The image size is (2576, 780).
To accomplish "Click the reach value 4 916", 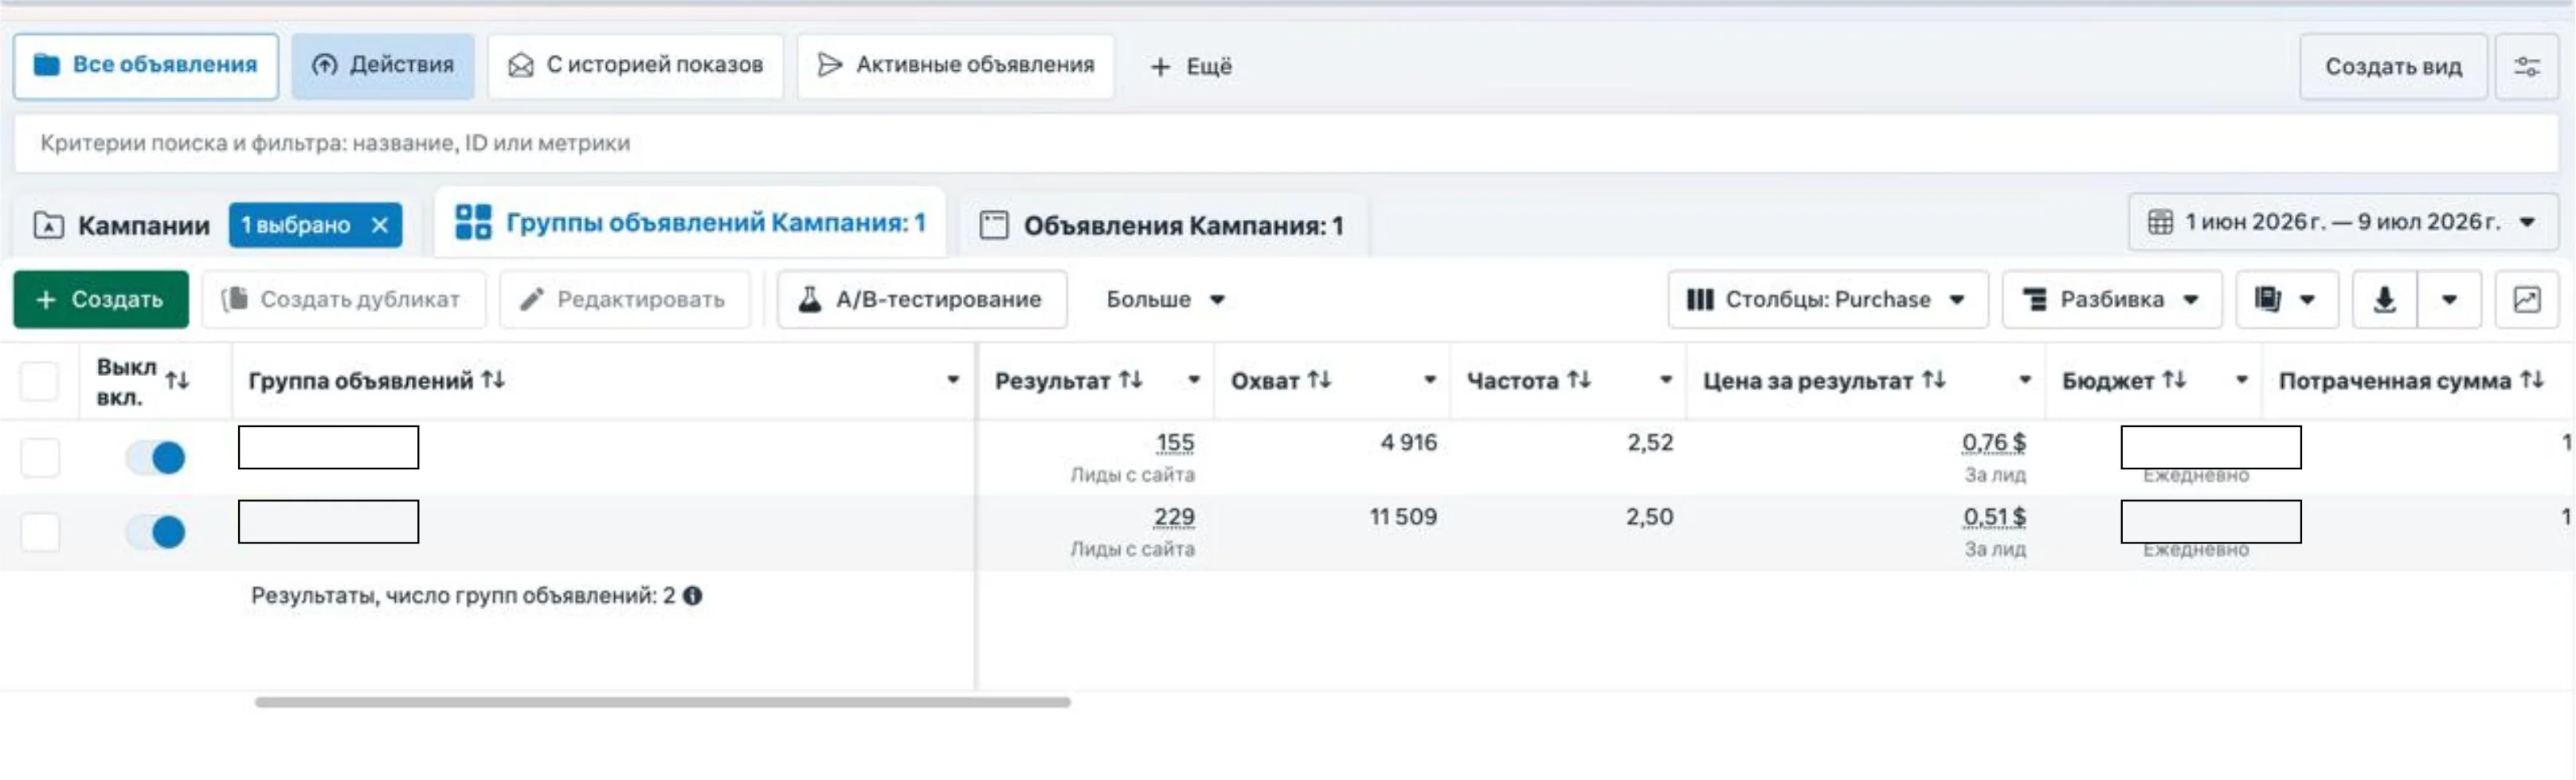I will point(1408,442).
